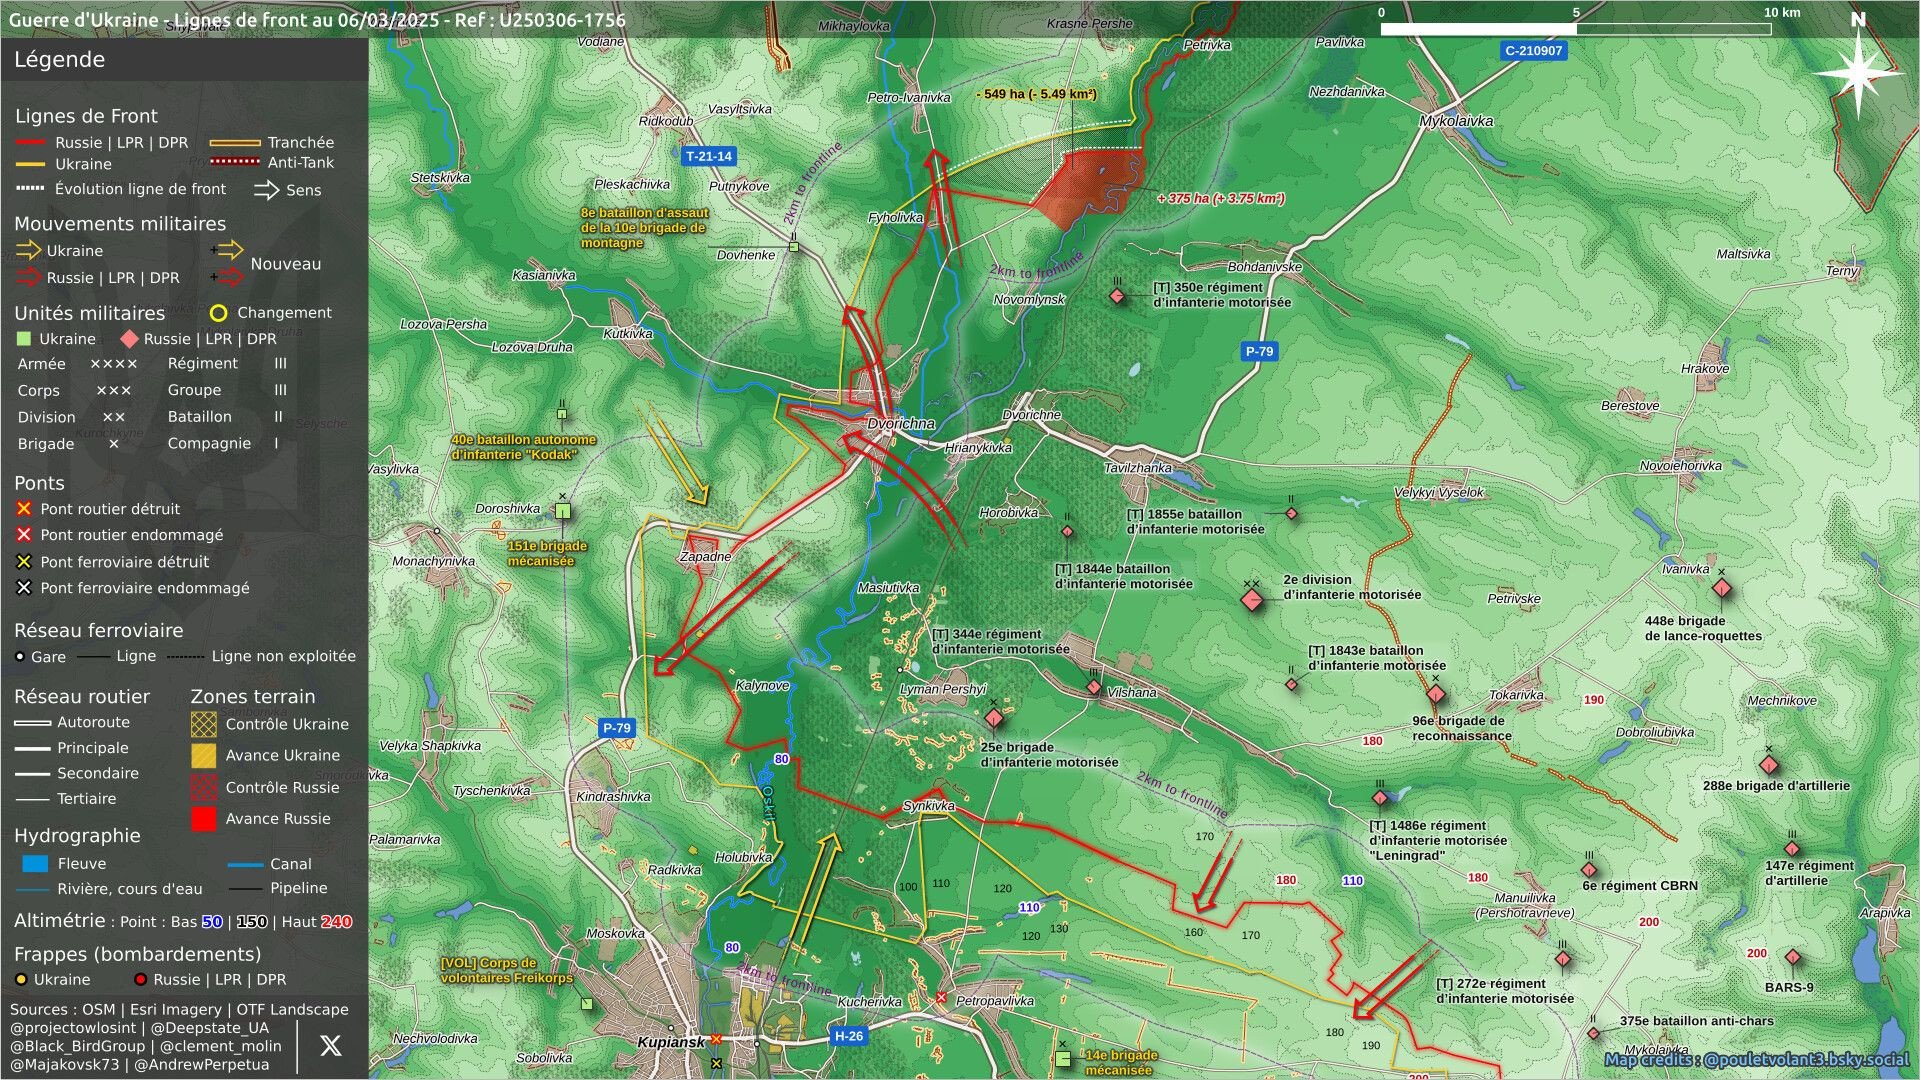Click the 'Avance Russie' solid red swatch
The height and width of the screenshot is (1080, 1920).
pyautogui.click(x=204, y=819)
